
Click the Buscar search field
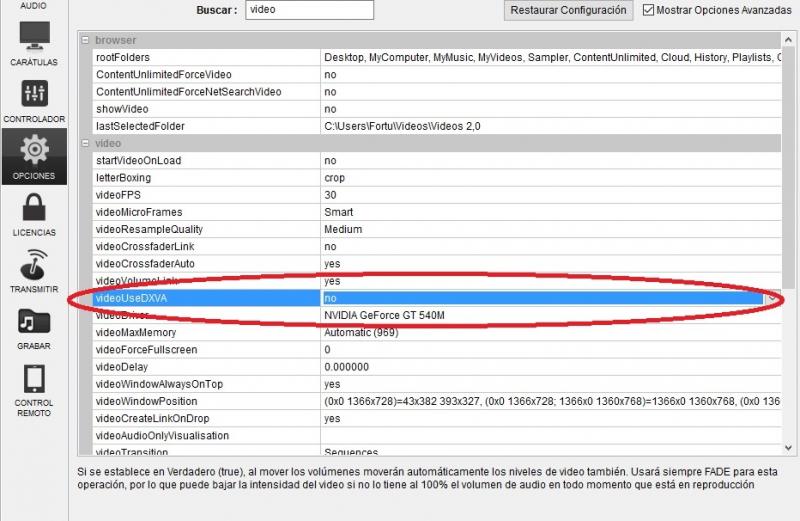[x=309, y=10]
